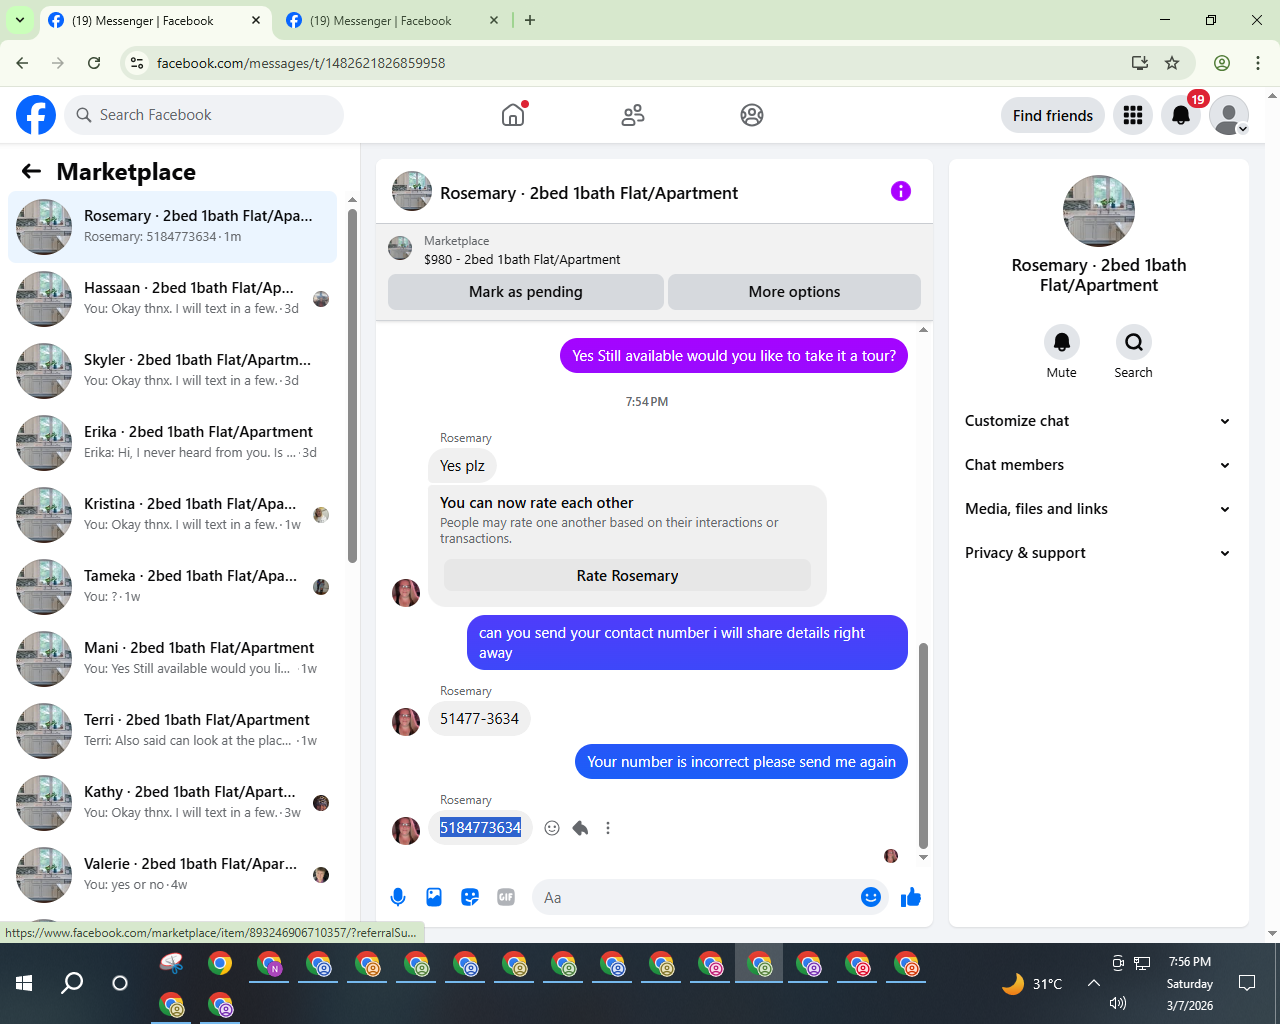Send a thumbs-up like
The height and width of the screenshot is (1024, 1280).
[x=911, y=897]
